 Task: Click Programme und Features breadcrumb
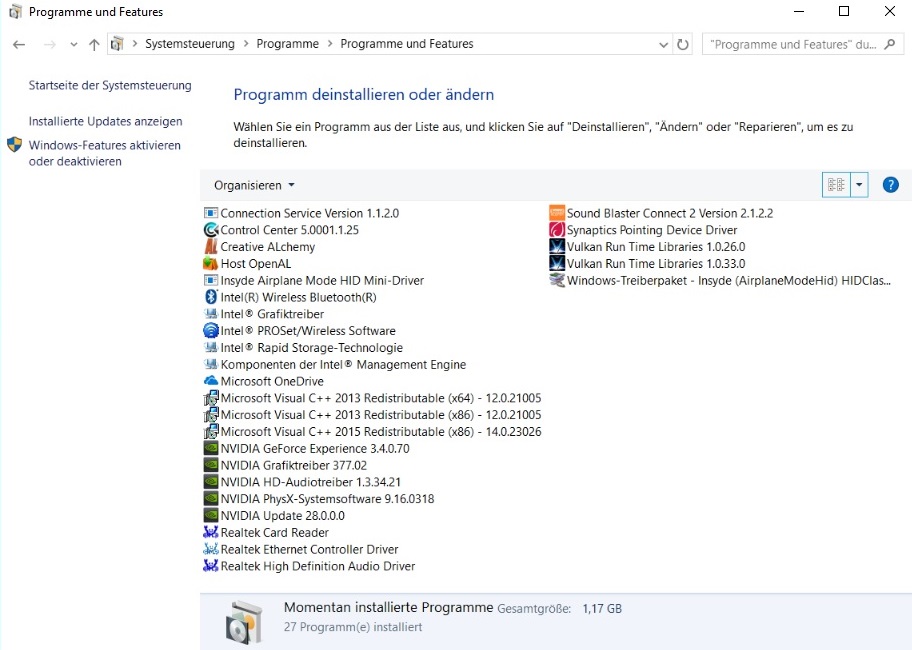pos(407,44)
